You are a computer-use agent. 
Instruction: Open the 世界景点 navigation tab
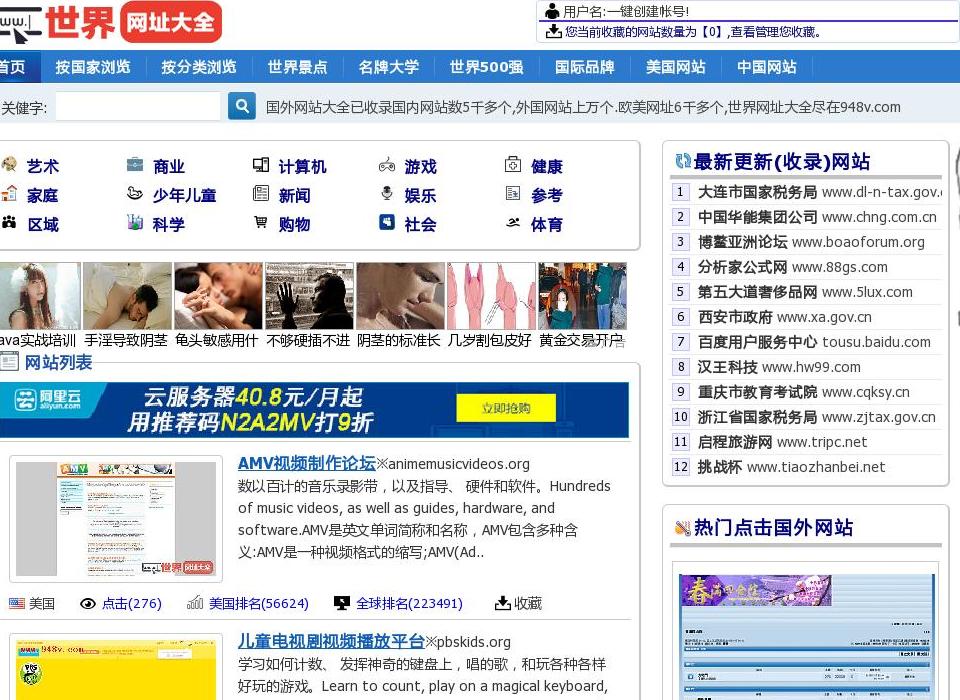pos(298,67)
